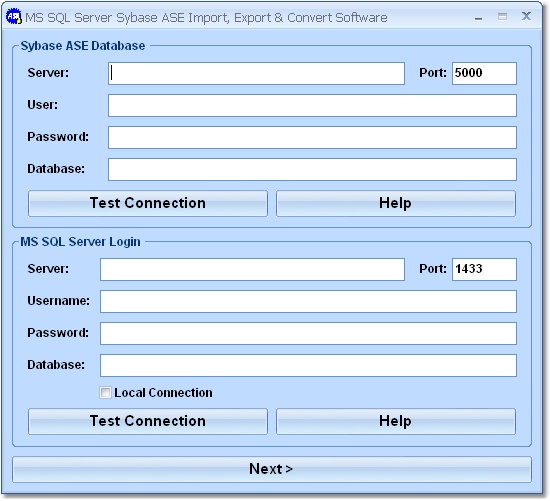Click the disabled maximize window button
Image resolution: width=550 pixels, height=501 pixels.
(502, 16)
